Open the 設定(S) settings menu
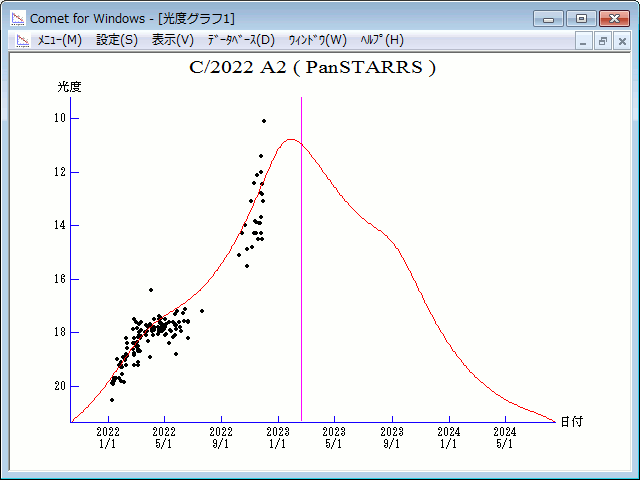640x480 pixels. click(x=117, y=40)
